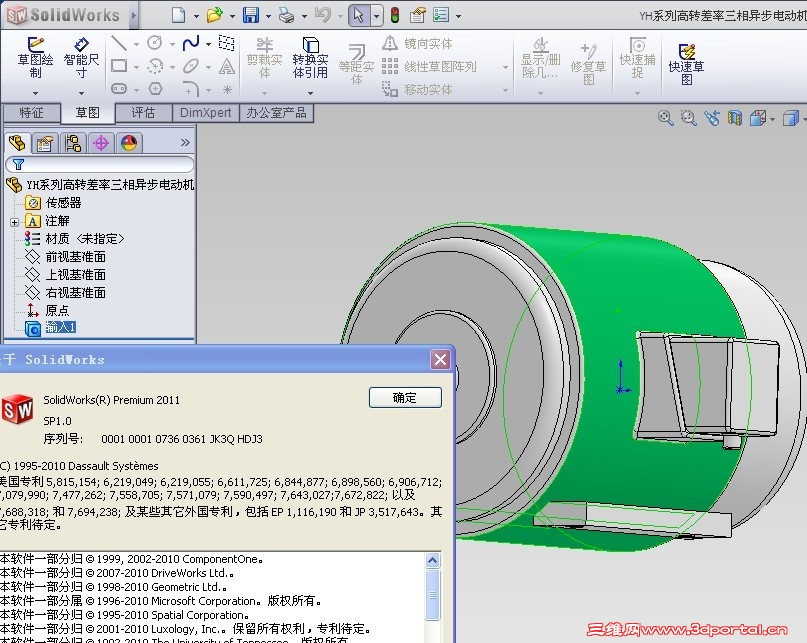Screen dimensions: 807x643
Task: Click the Open file folder icon
Action: [x=215, y=15]
